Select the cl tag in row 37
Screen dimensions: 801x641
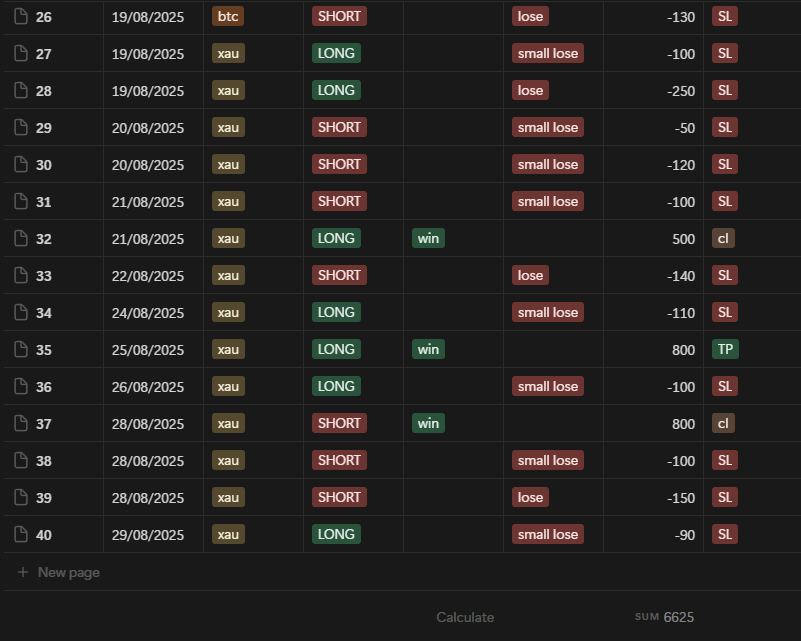pyautogui.click(x=723, y=424)
